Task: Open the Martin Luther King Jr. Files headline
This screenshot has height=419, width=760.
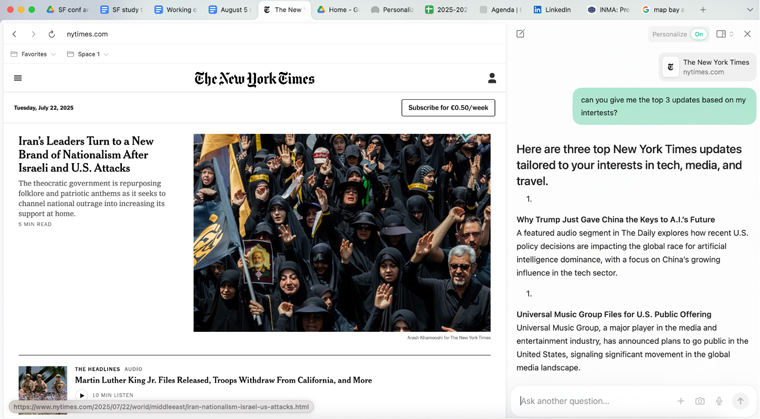Action: point(223,380)
